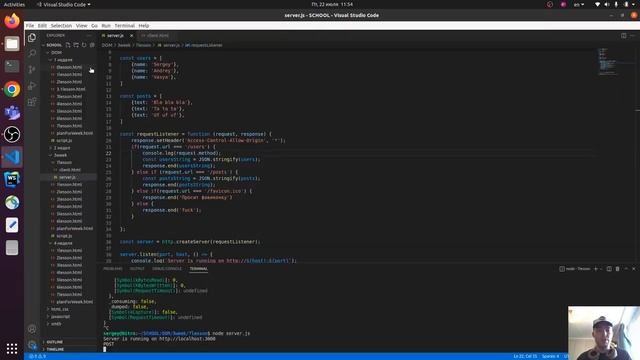
Task: Kill the terminal with trash icon
Action: (618, 269)
